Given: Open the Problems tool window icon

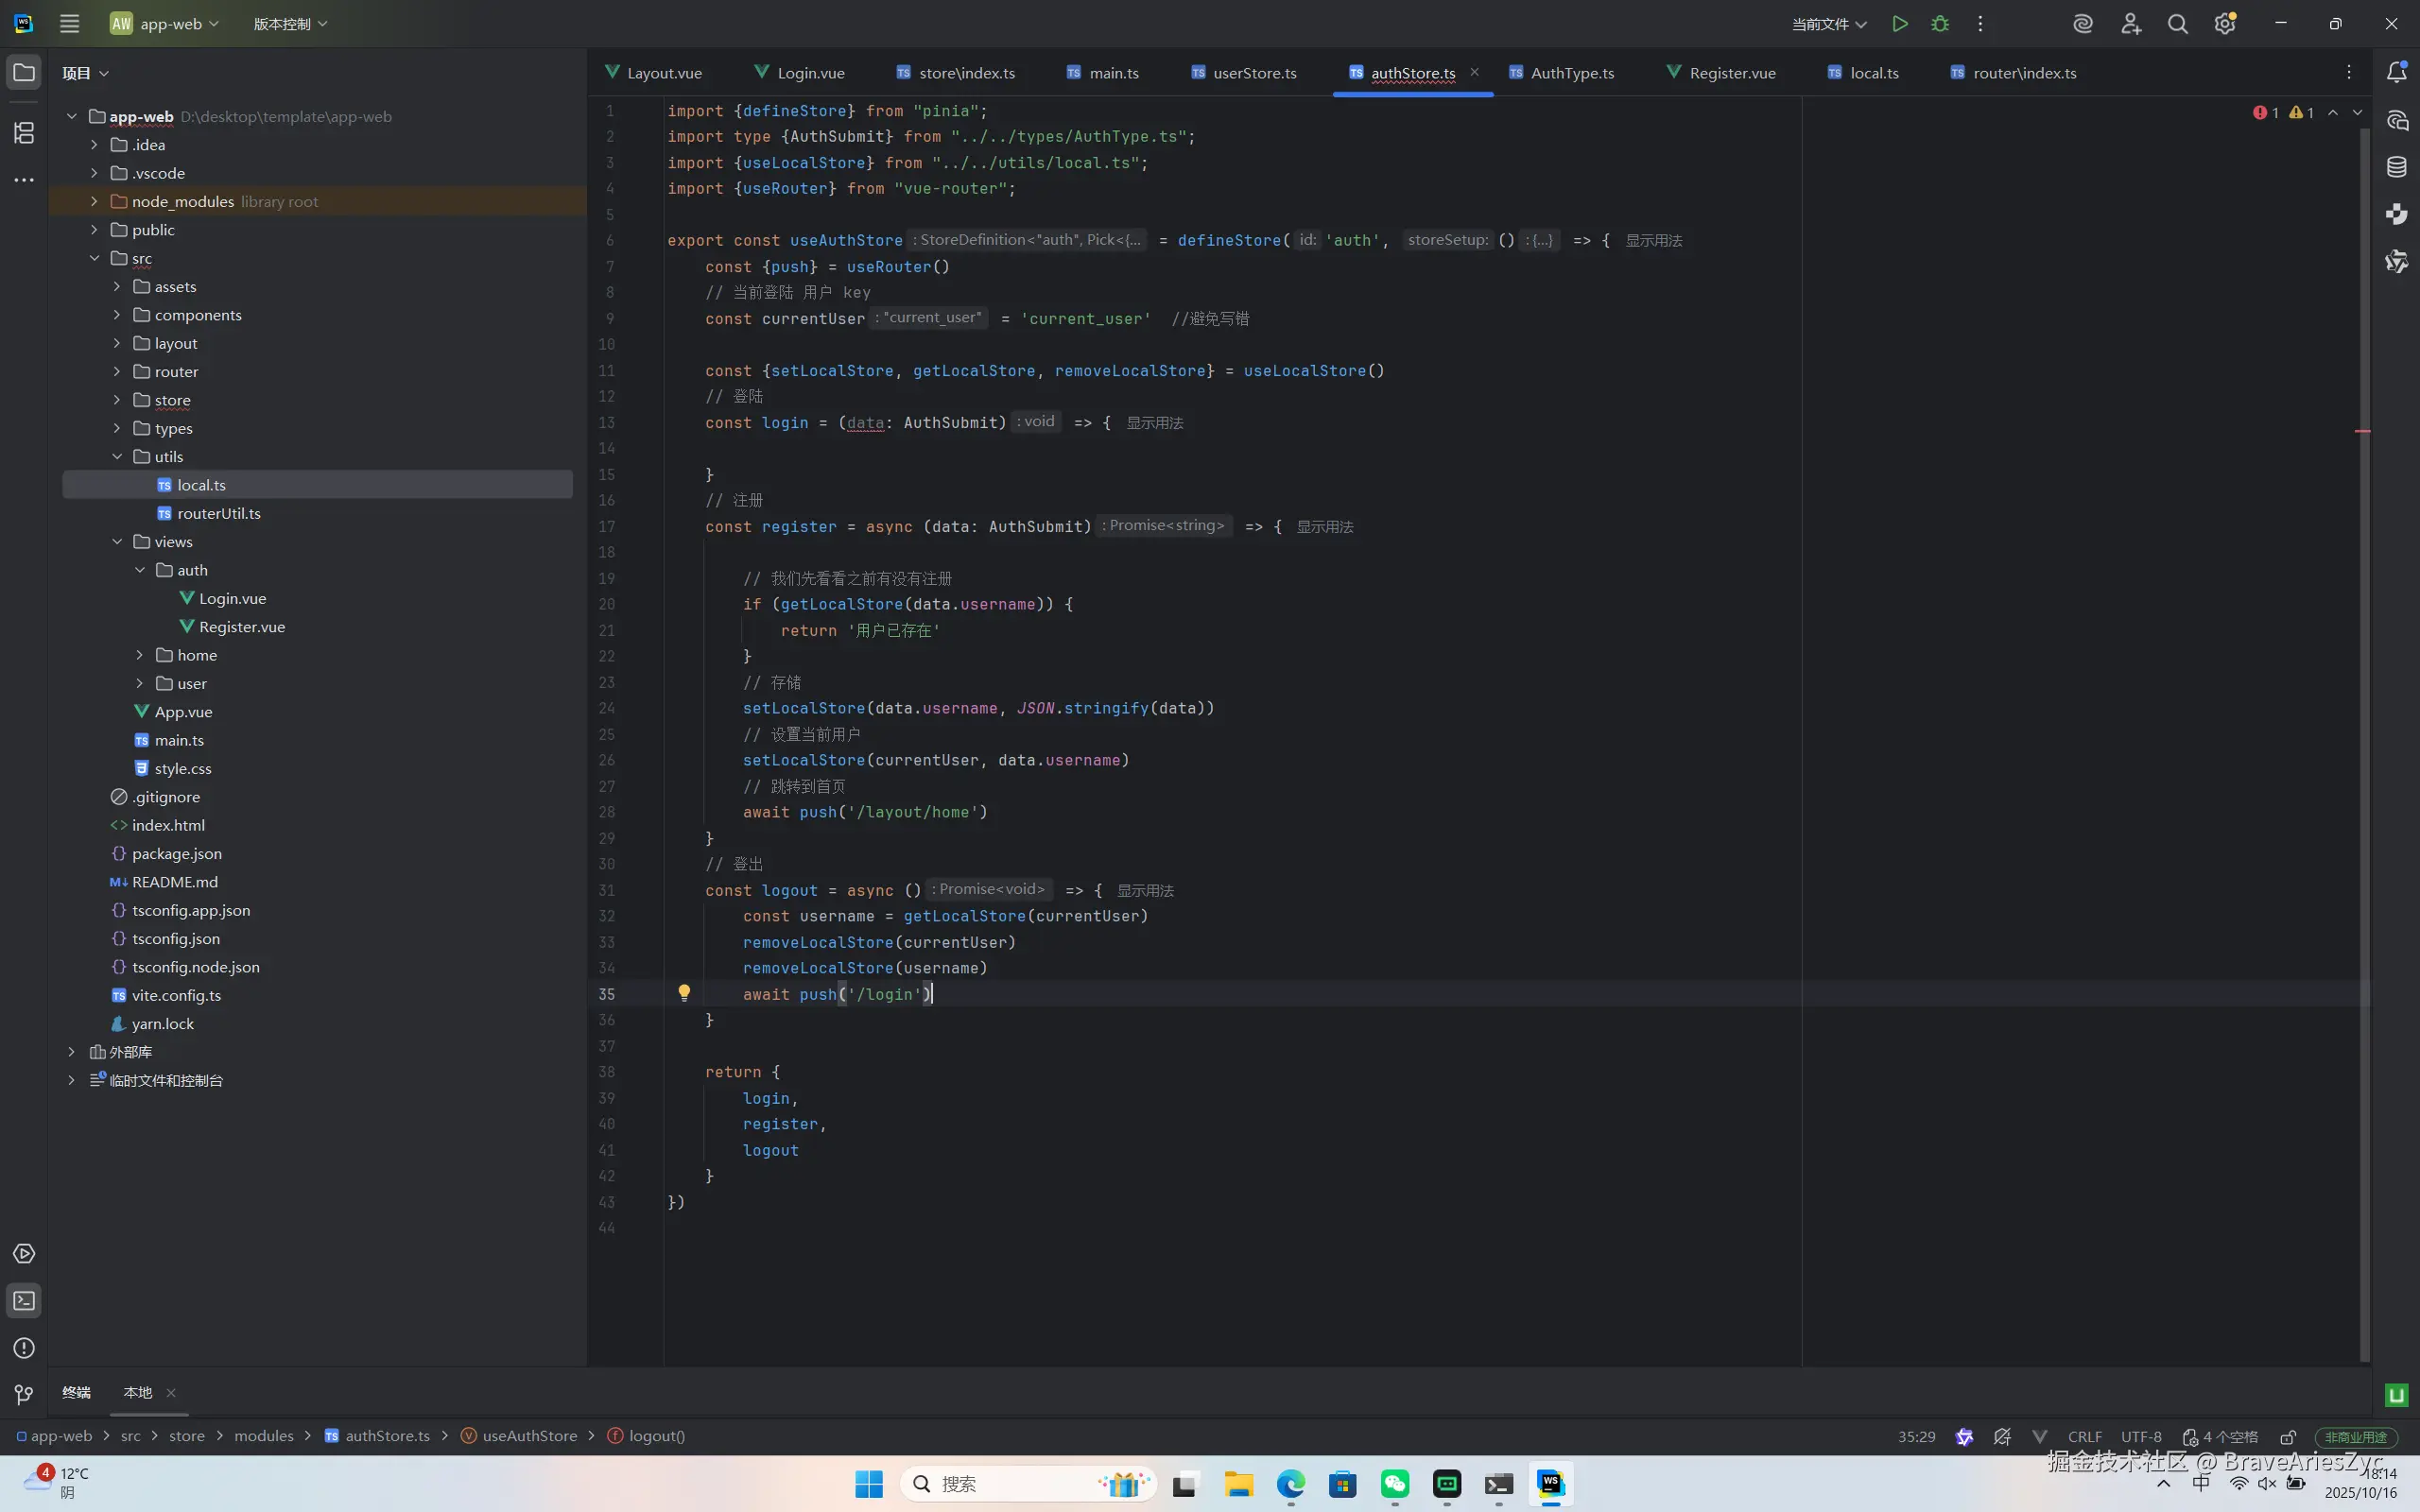Looking at the screenshot, I should [24, 1348].
